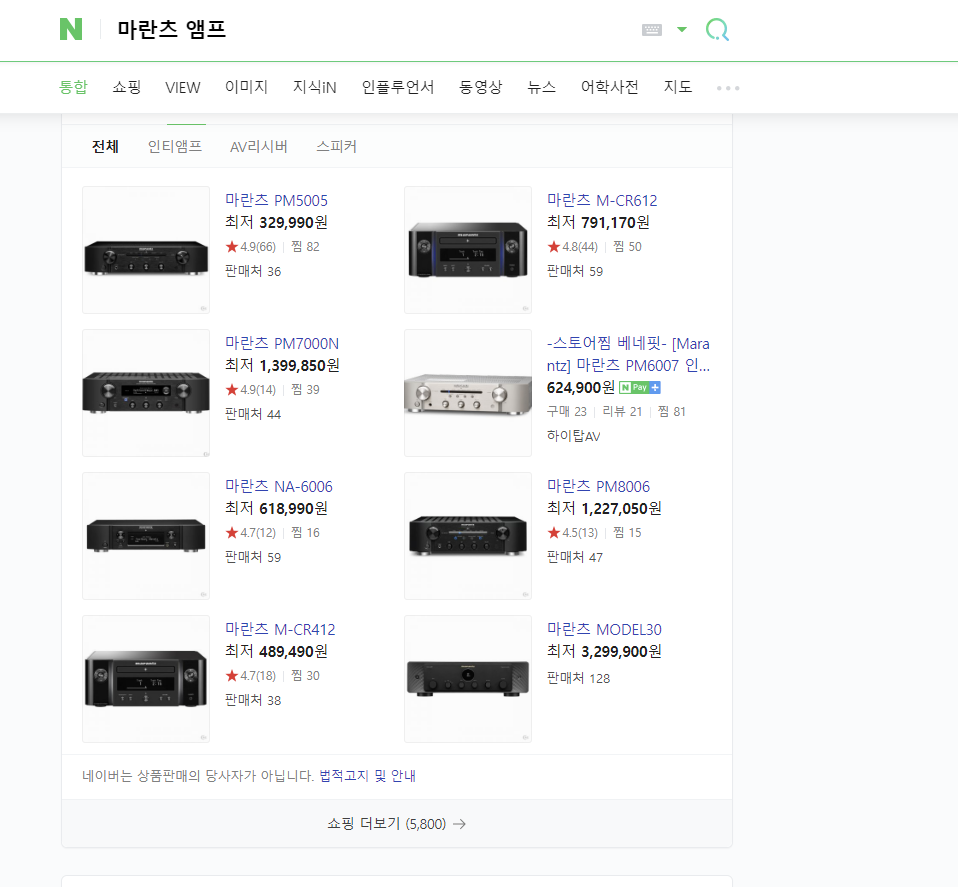Open the 마란츠 PM8006 product link
This screenshot has width=958, height=887.
tap(598, 486)
